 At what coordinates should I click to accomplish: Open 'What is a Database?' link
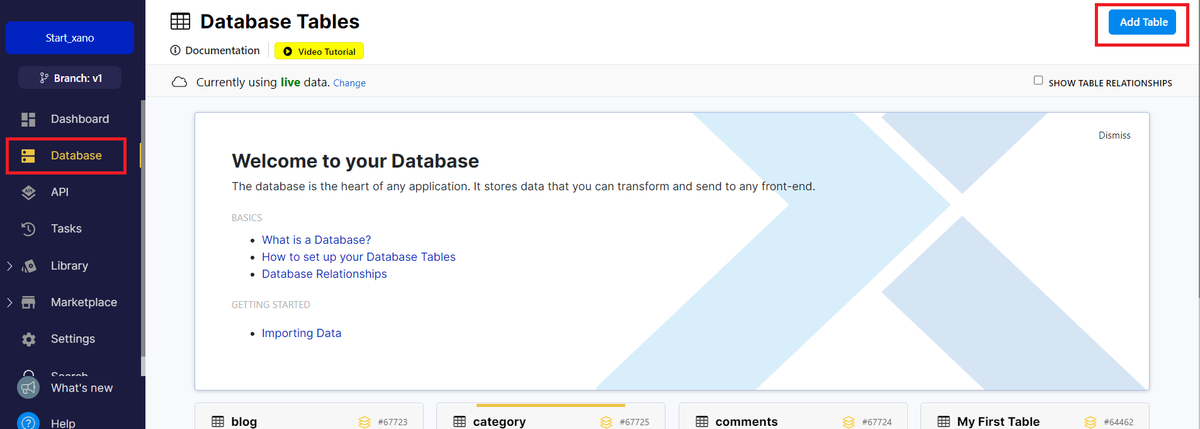[316, 240]
